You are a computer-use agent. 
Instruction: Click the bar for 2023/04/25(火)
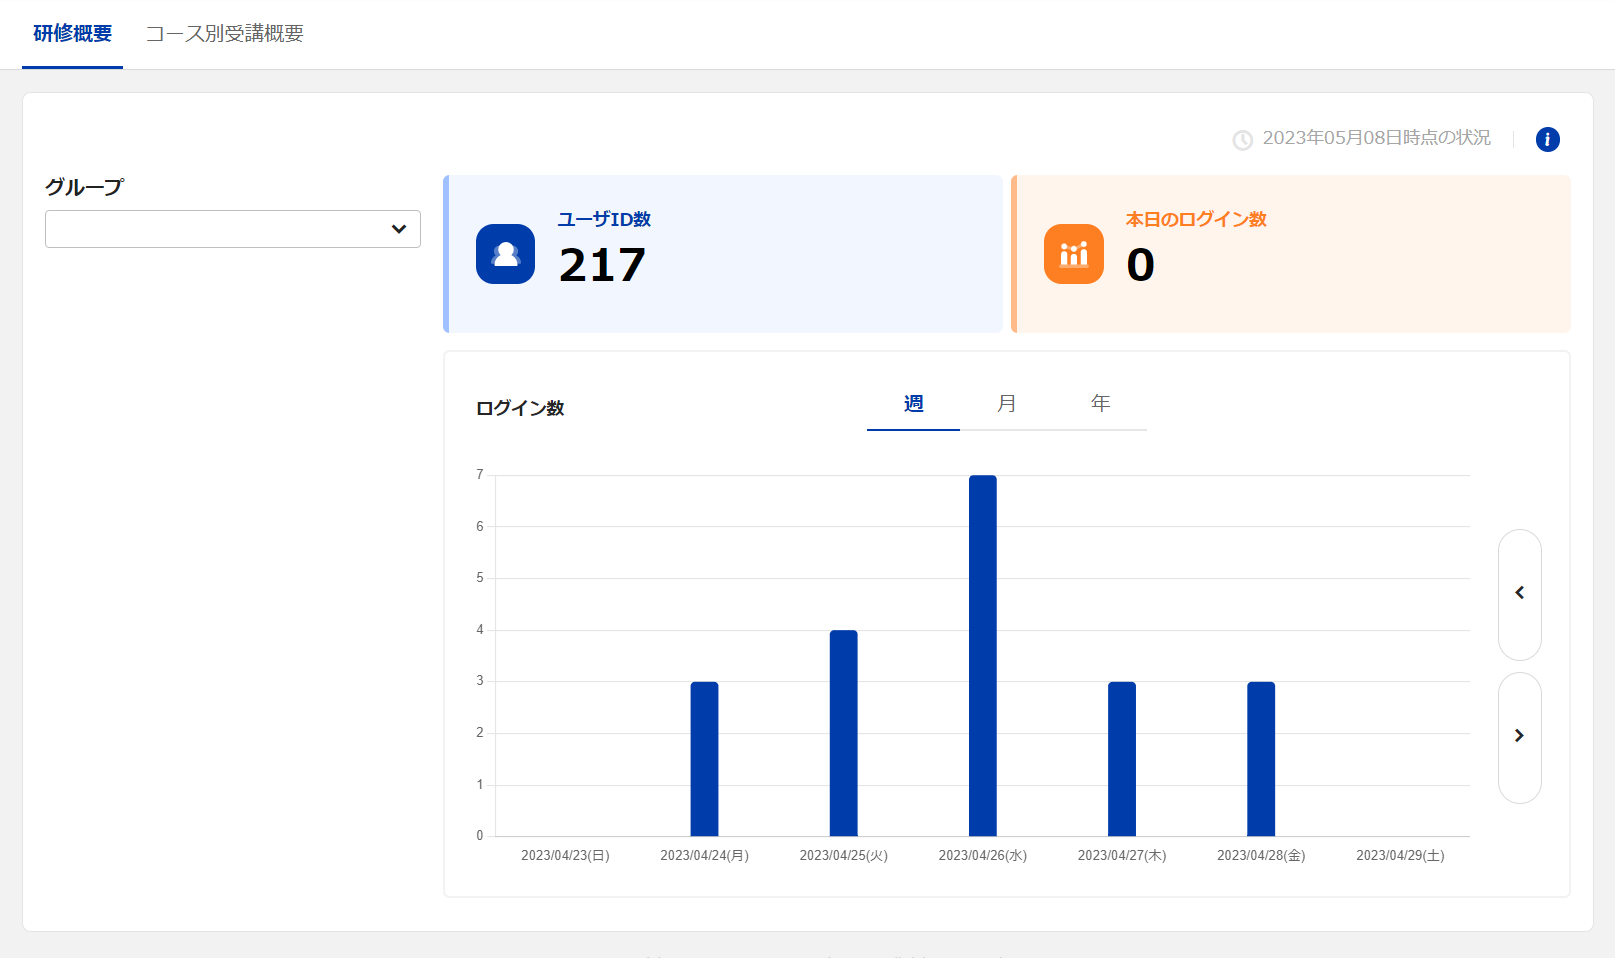tap(844, 733)
